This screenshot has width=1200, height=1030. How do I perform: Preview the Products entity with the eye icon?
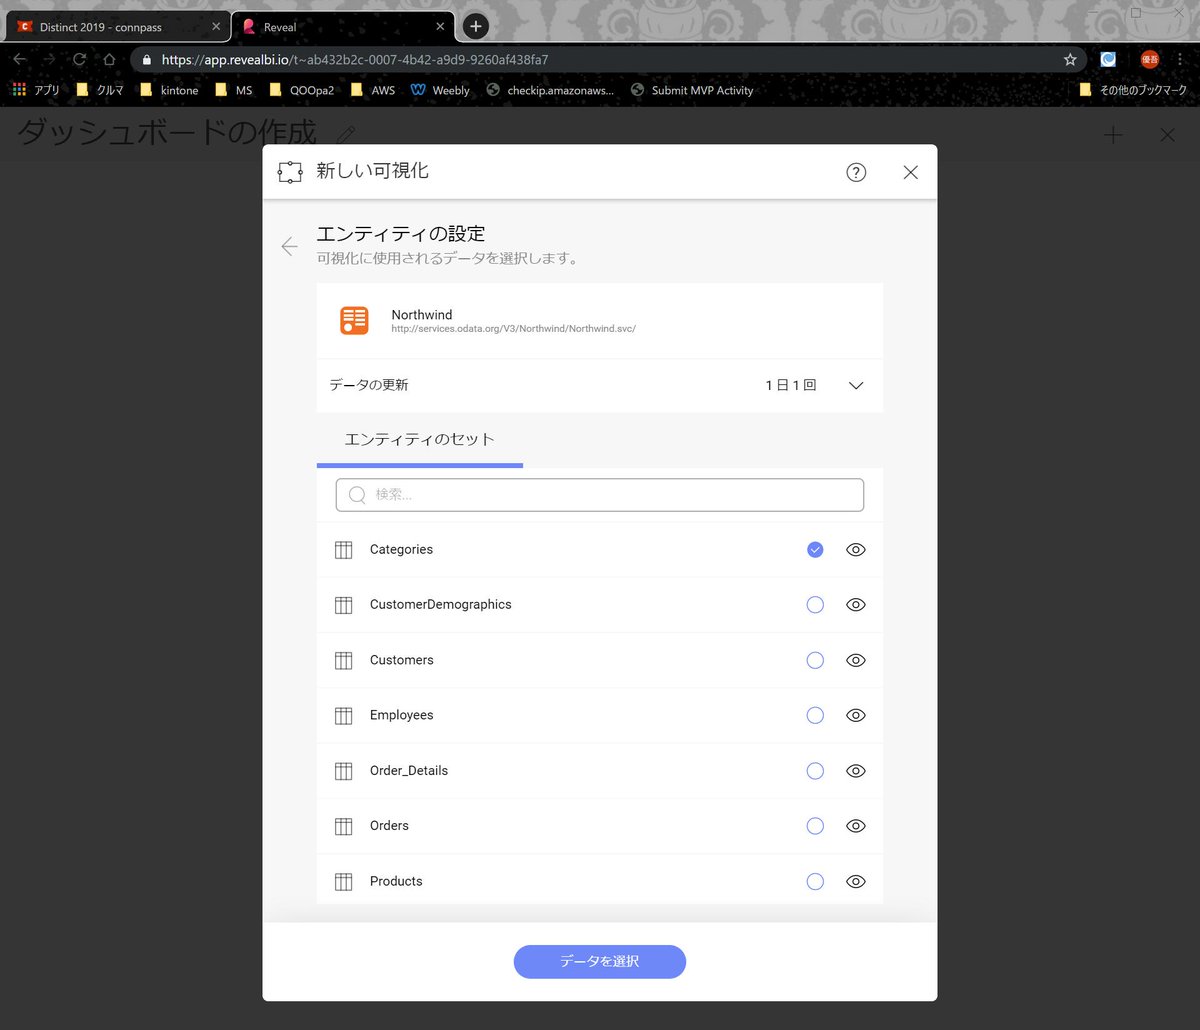[855, 881]
